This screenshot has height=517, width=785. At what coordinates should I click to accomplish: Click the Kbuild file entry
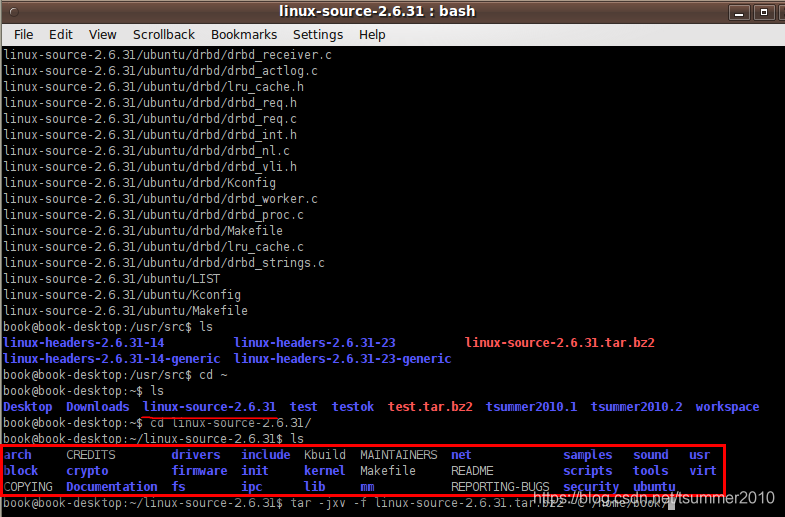coord(325,455)
